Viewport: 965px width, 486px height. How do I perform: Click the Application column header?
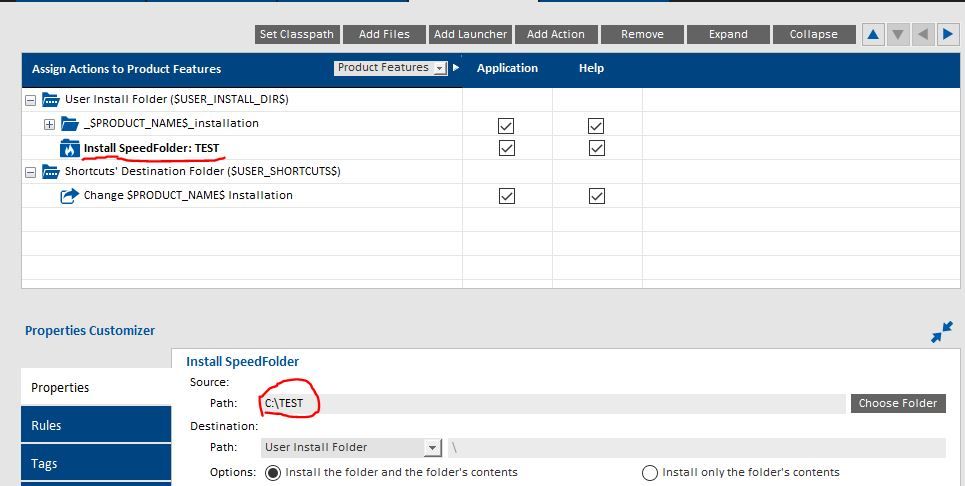point(507,68)
